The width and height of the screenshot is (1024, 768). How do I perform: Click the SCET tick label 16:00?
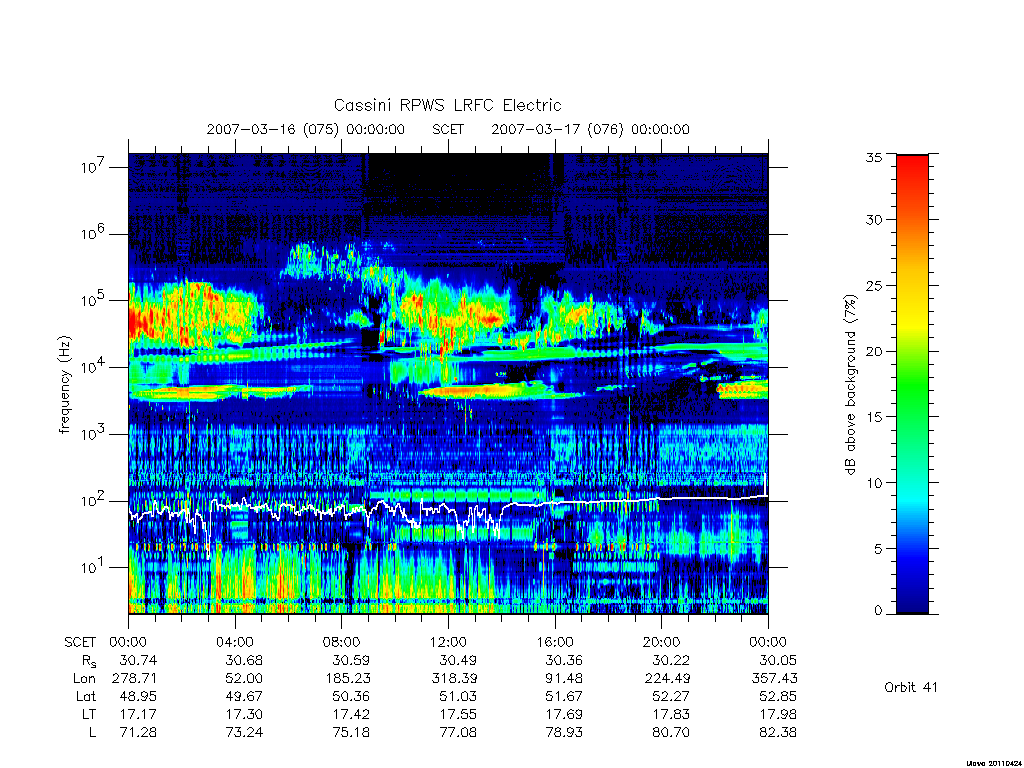click(x=555, y=642)
